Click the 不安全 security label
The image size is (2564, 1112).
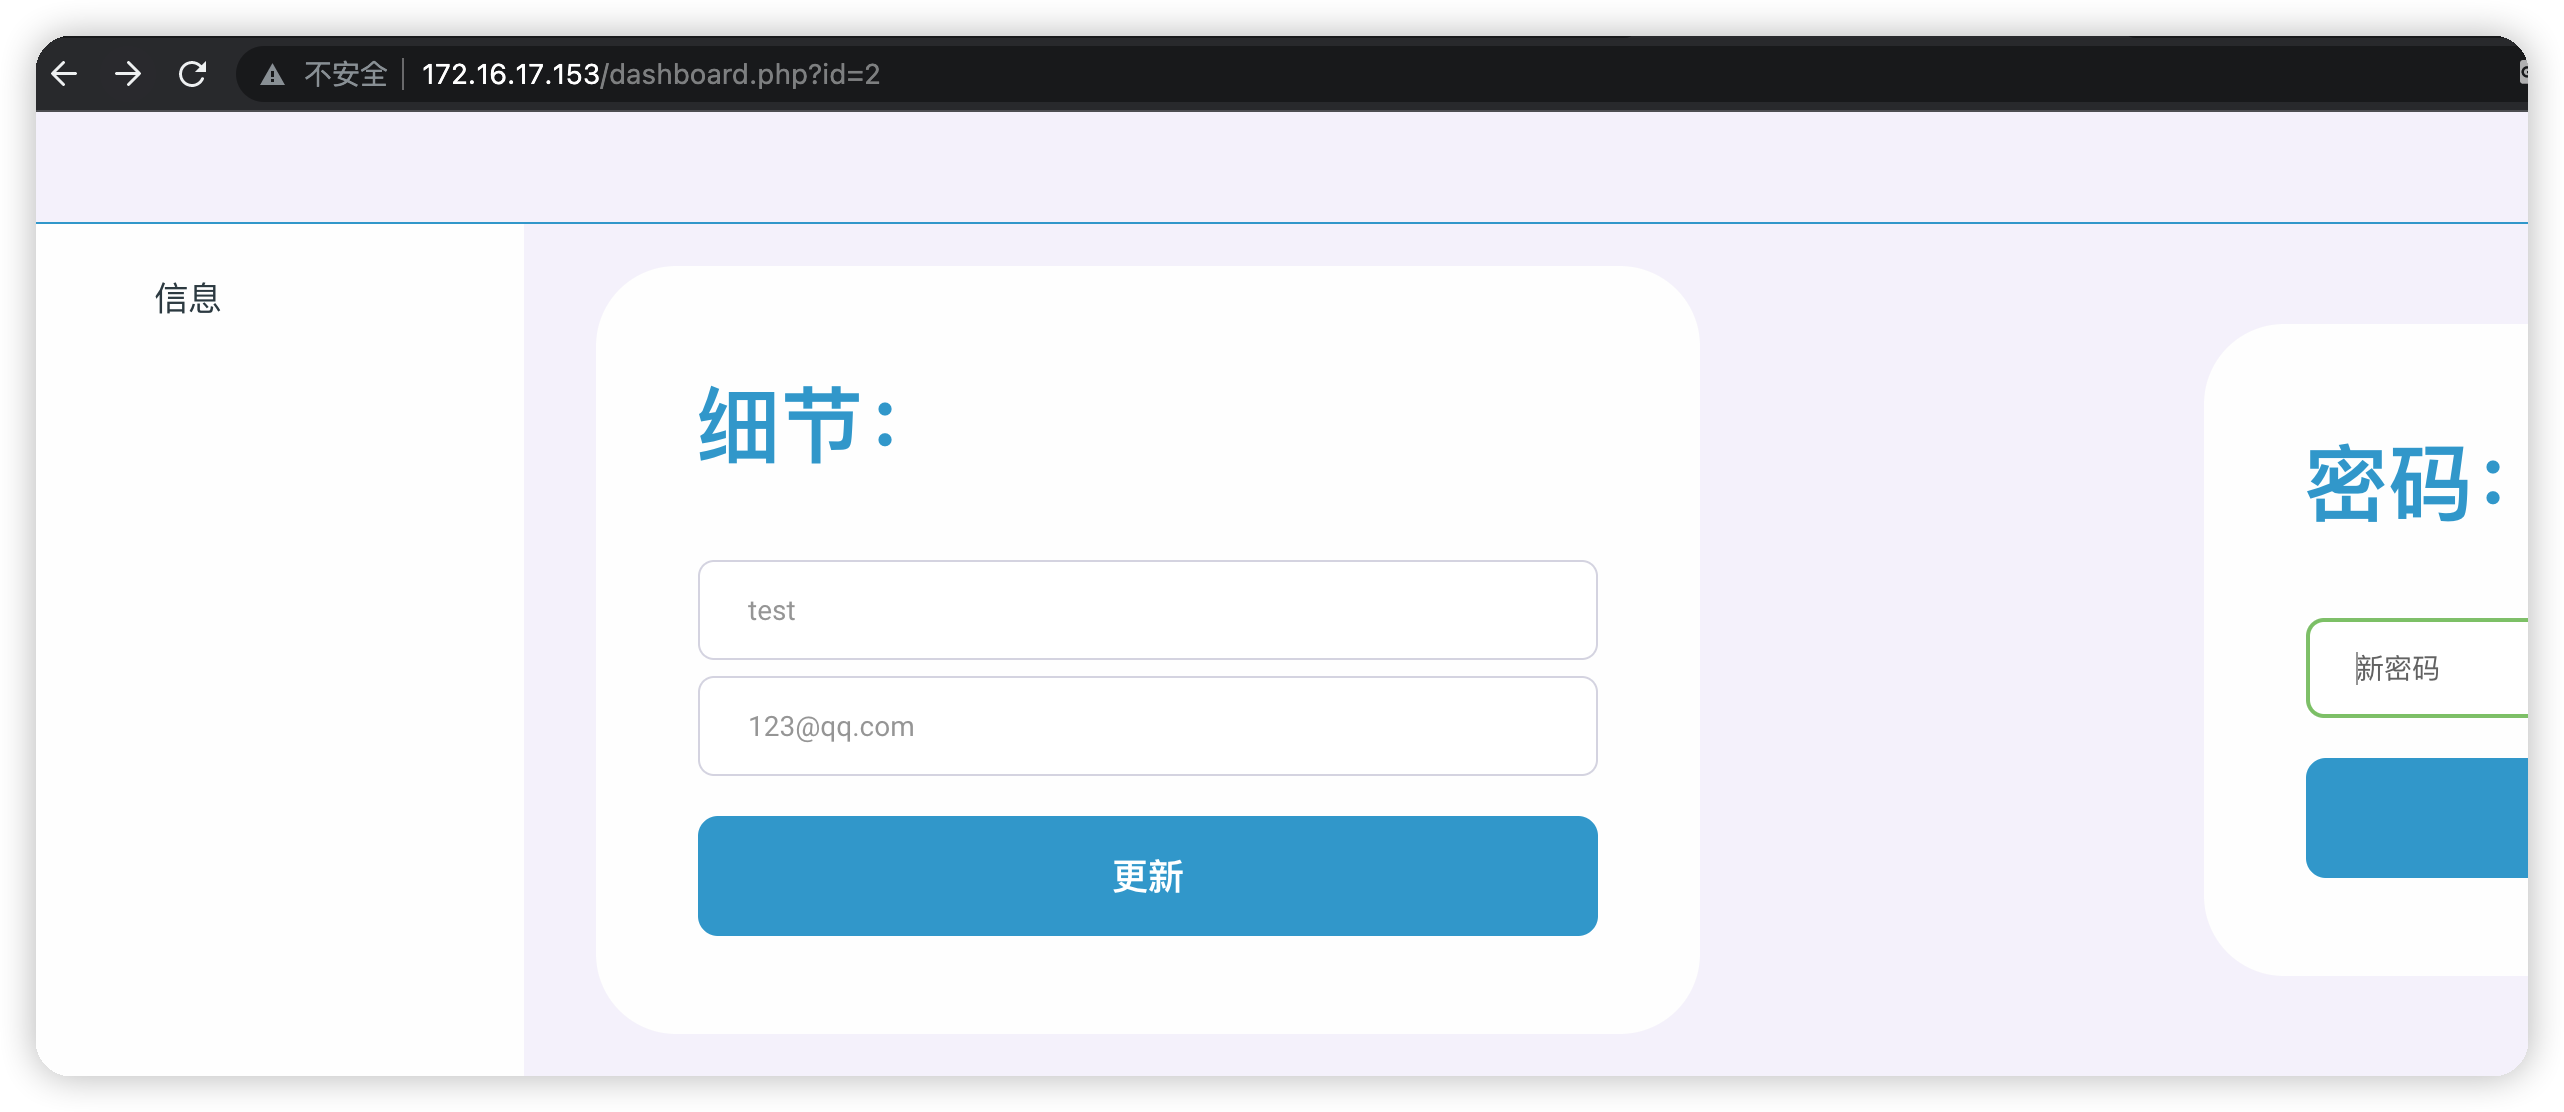click(x=345, y=75)
